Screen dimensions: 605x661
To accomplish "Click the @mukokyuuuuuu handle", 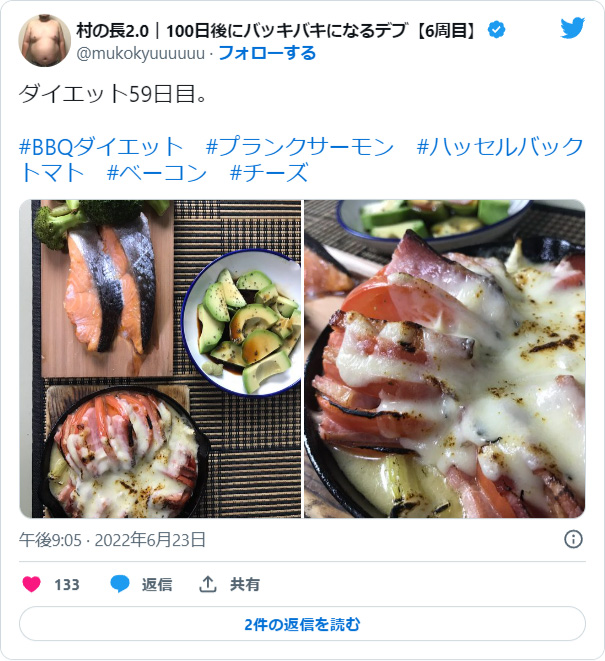I will click(141, 54).
